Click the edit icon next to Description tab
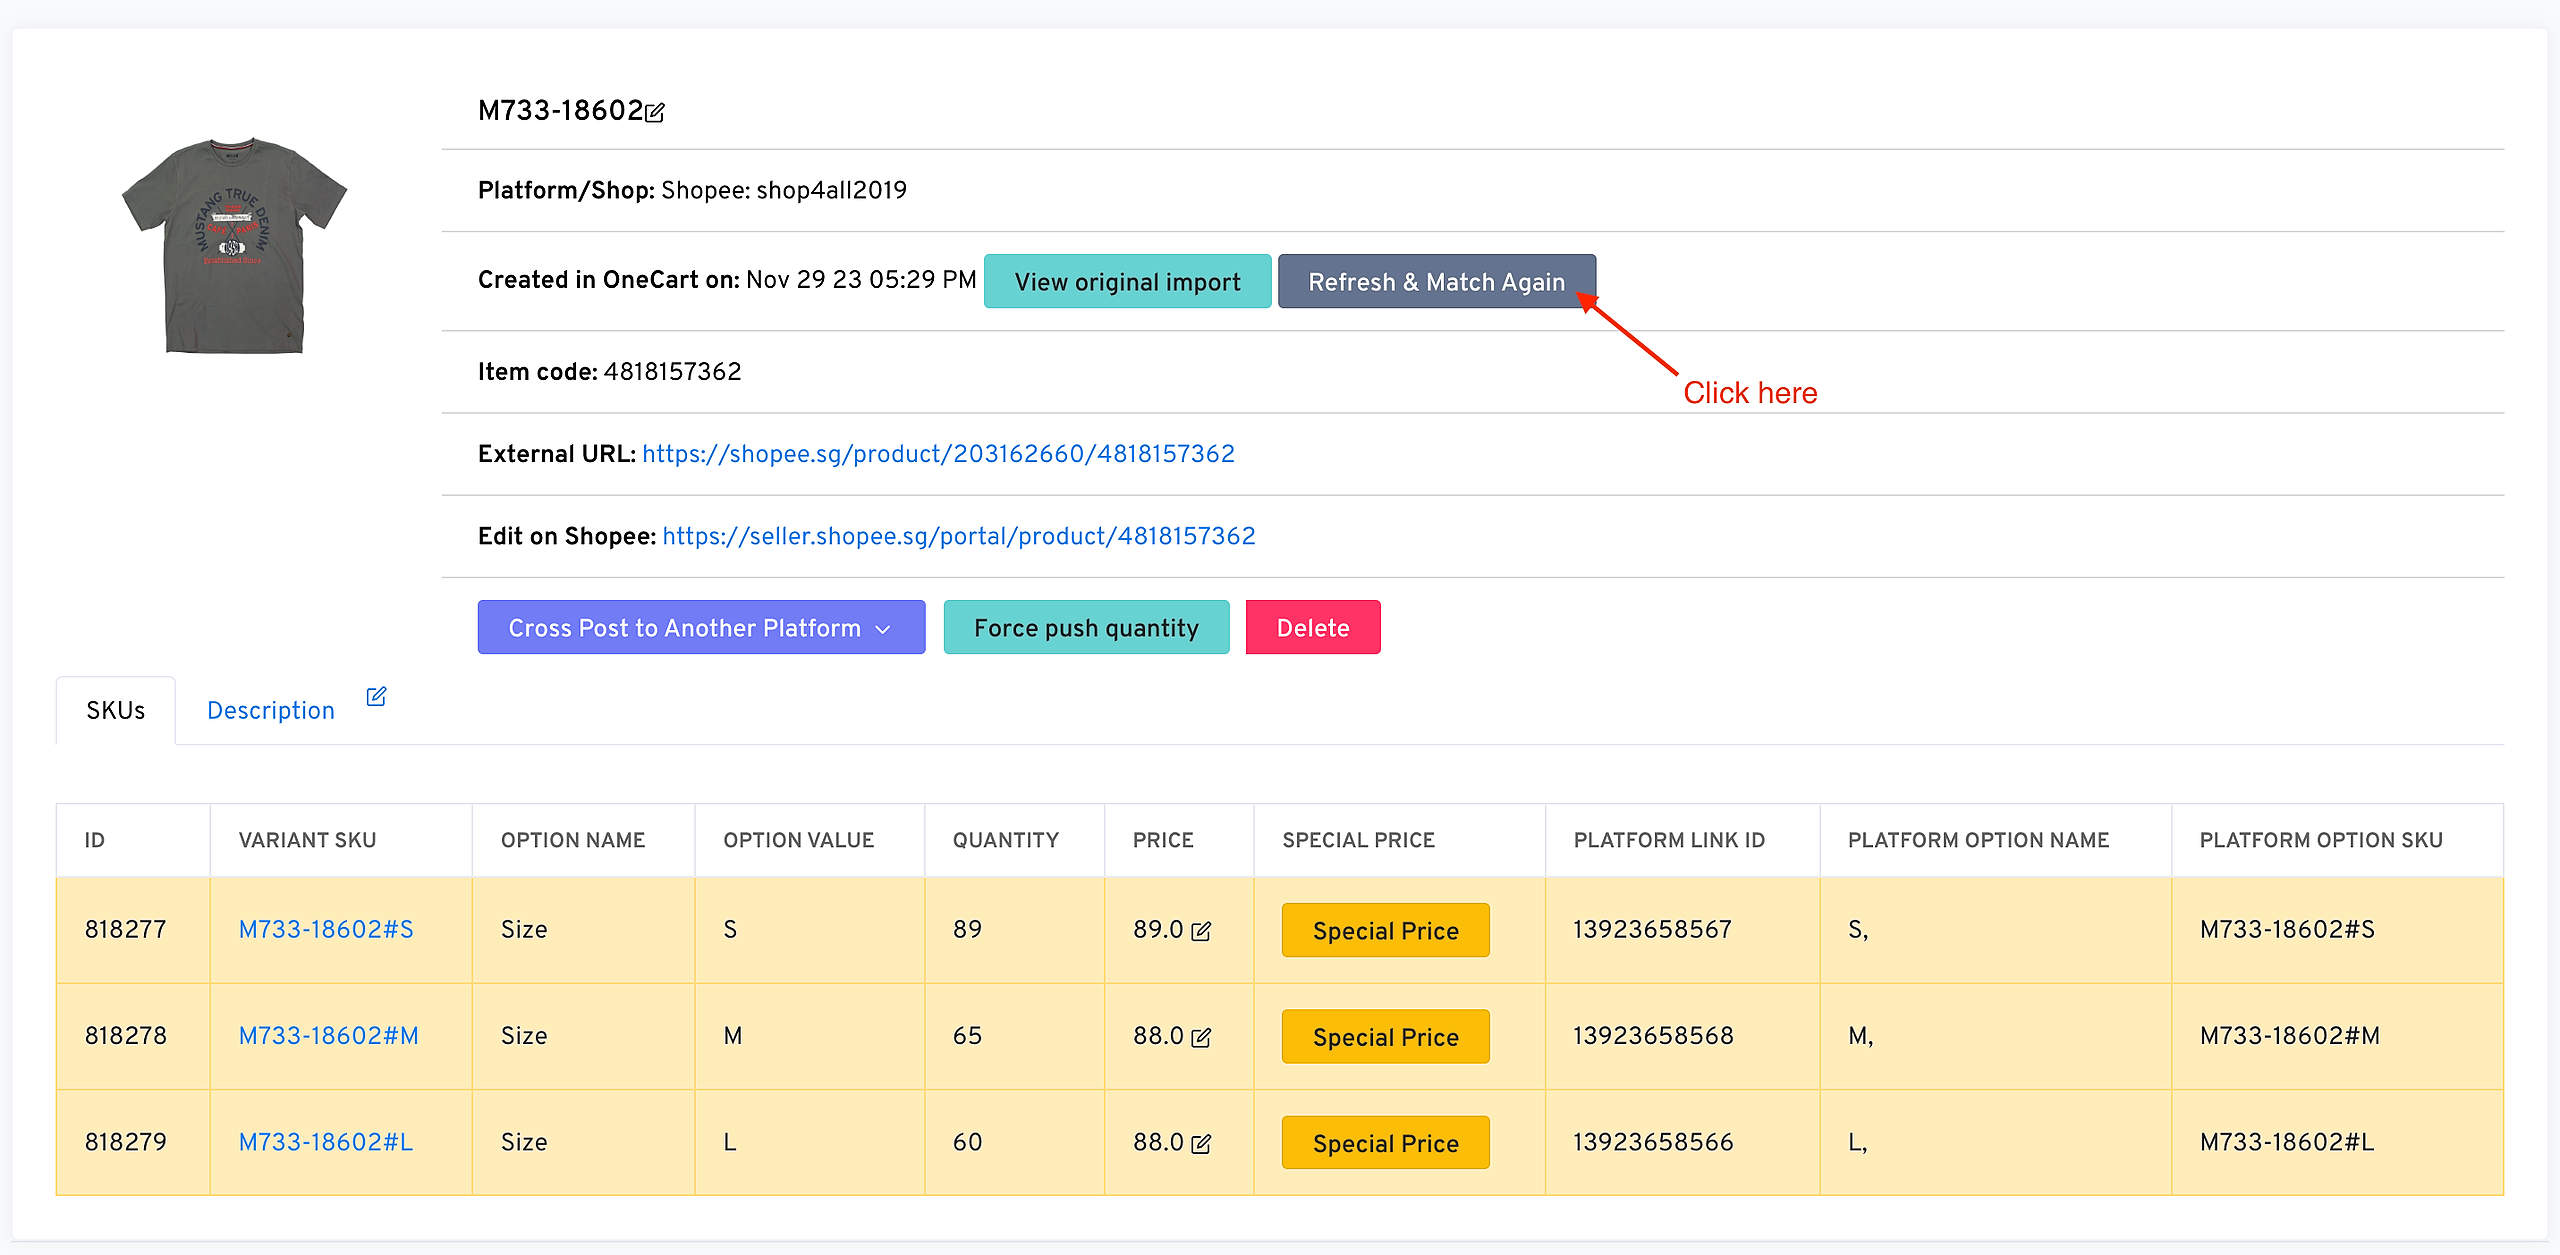 (x=376, y=696)
